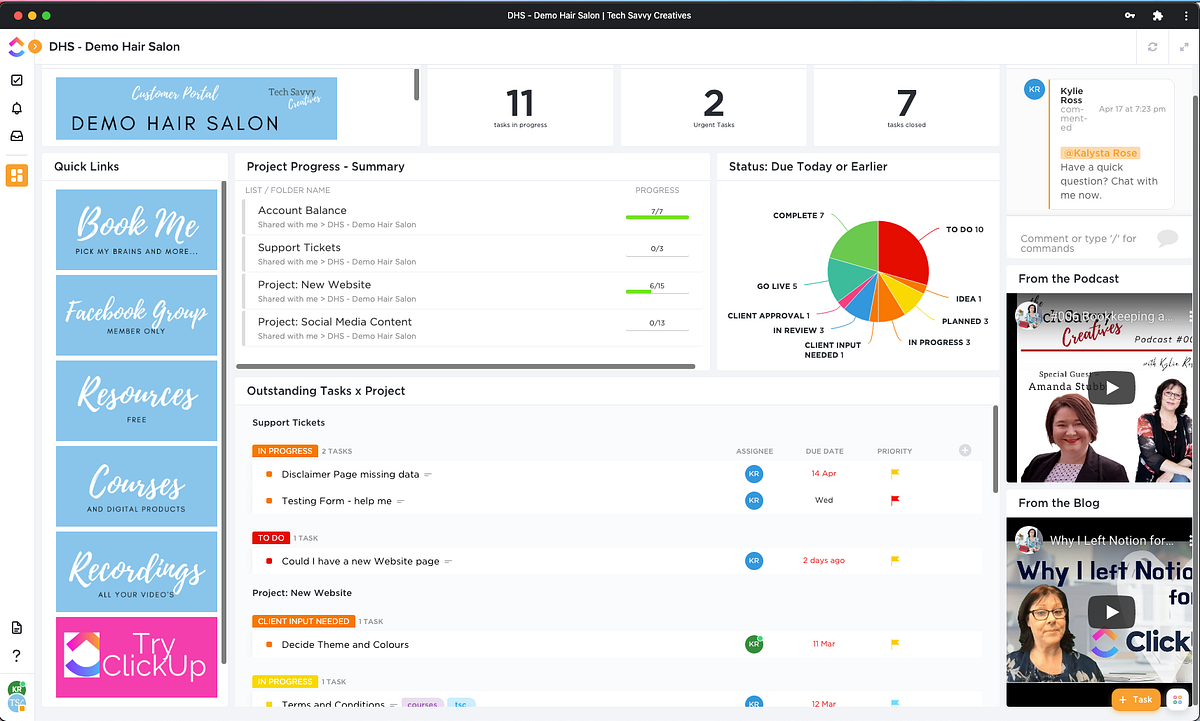Click the orange Dashboards icon in the sidebar
The height and width of the screenshot is (721, 1200).
pyautogui.click(x=16, y=176)
